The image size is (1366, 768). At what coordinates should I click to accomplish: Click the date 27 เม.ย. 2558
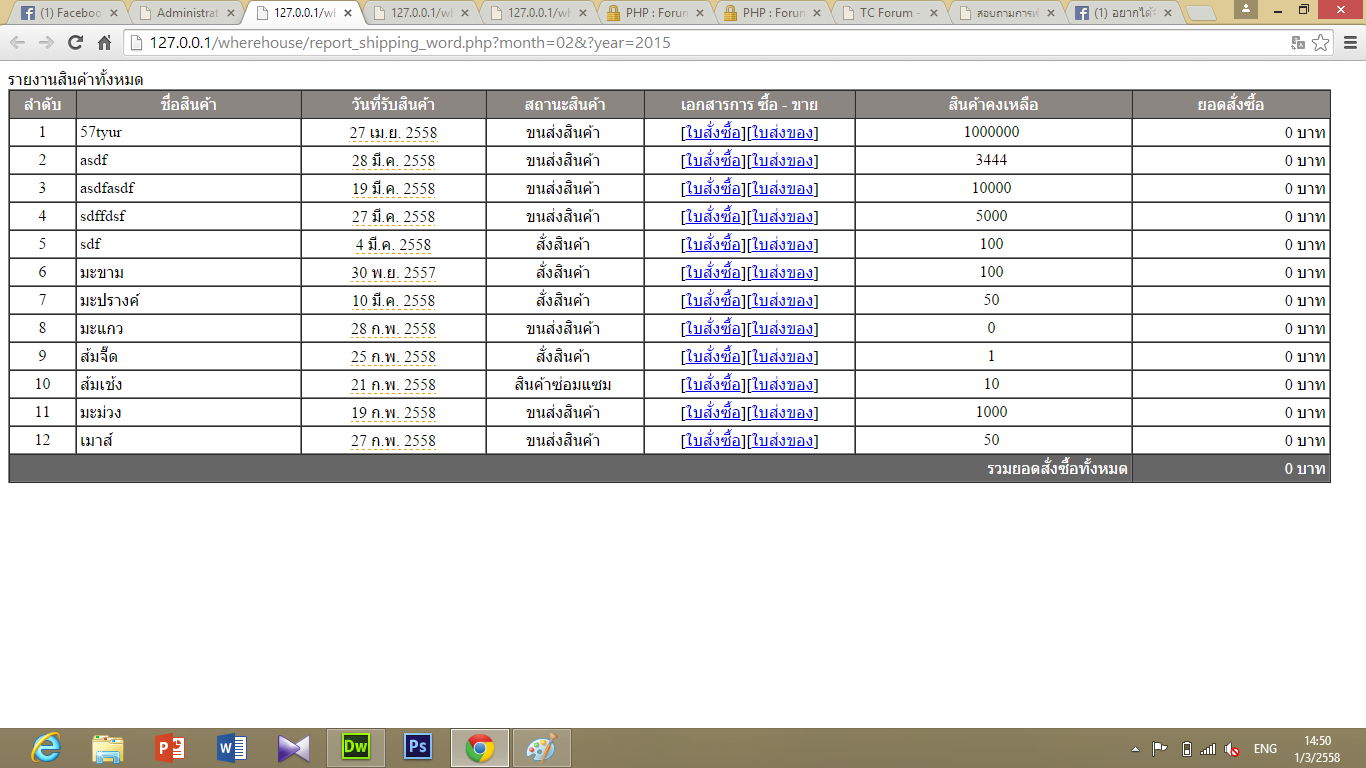tap(393, 133)
